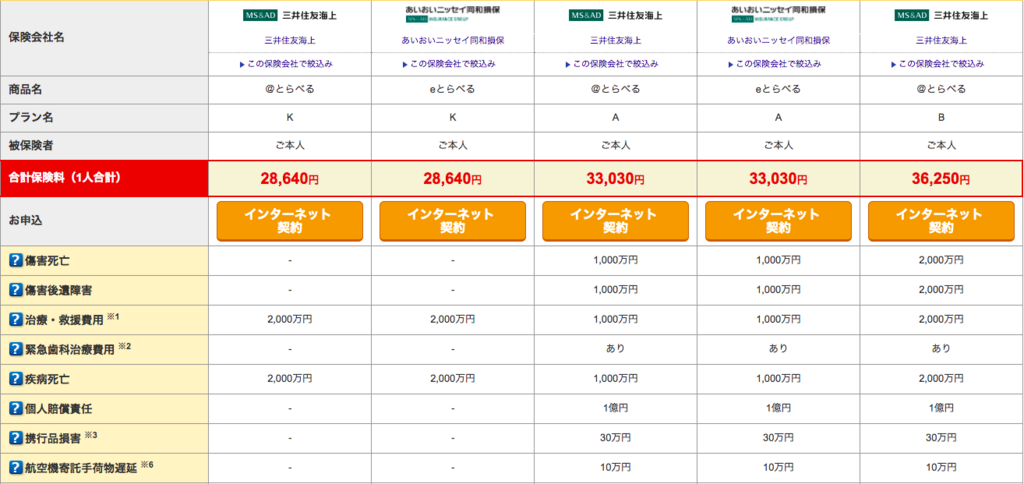Select the plan name cell B
Image resolution: width=1024 pixels, height=484 pixels.
click(942, 118)
